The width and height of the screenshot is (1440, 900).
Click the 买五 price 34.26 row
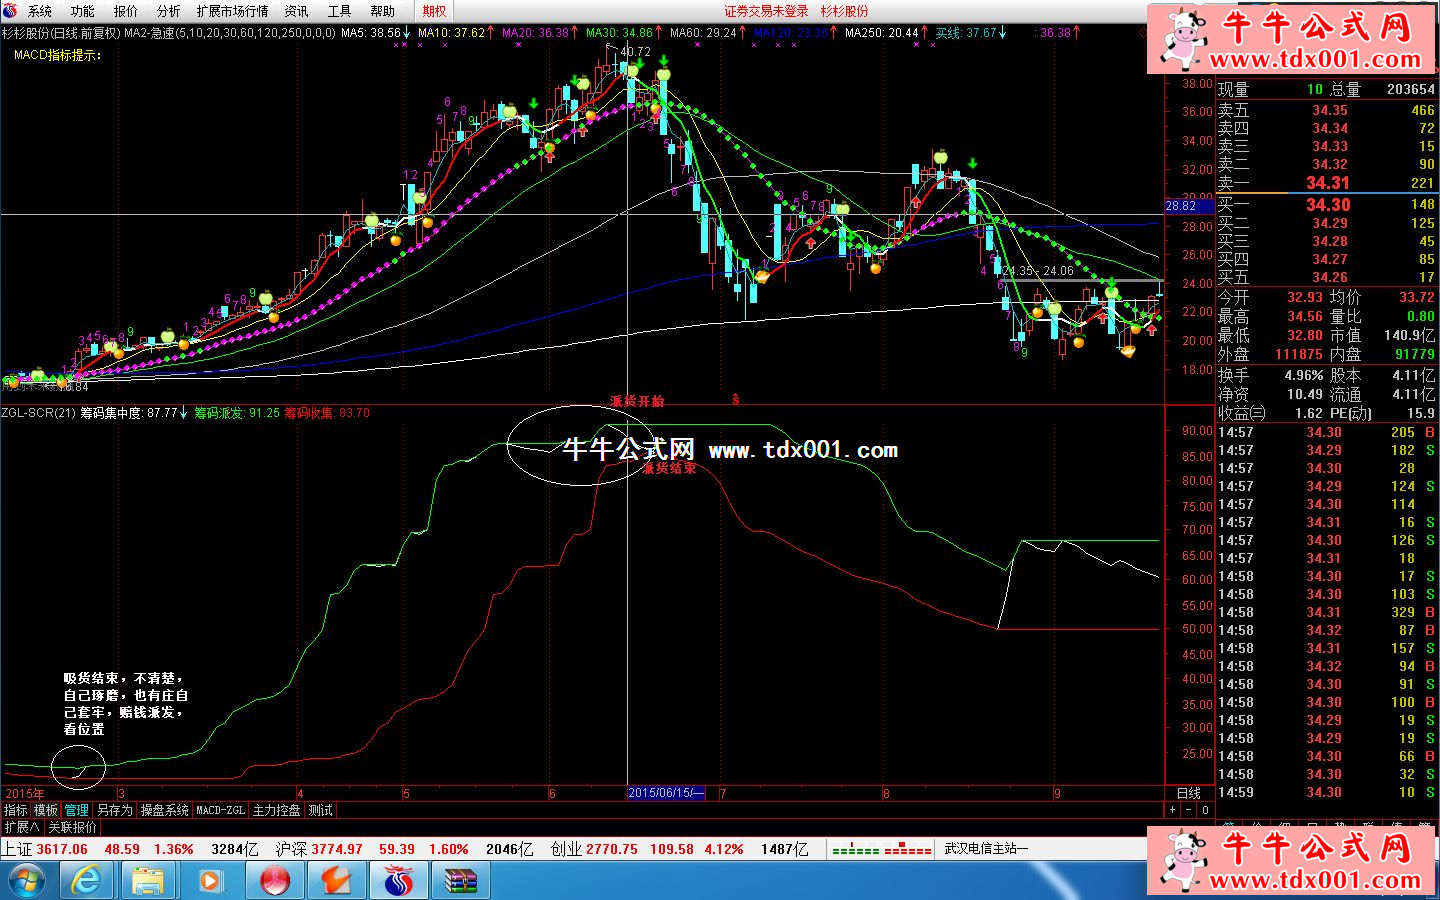(1326, 277)
